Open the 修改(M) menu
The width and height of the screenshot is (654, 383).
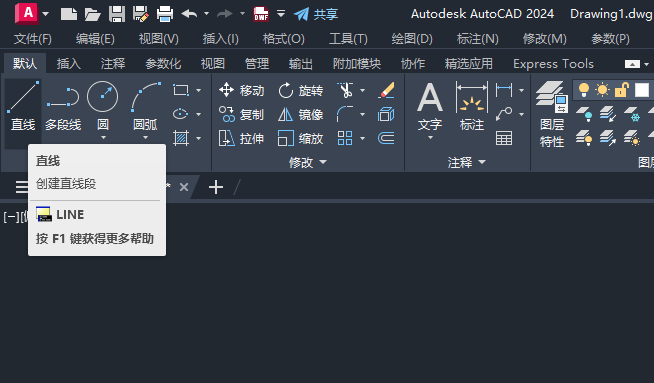[x=545, y=39]
